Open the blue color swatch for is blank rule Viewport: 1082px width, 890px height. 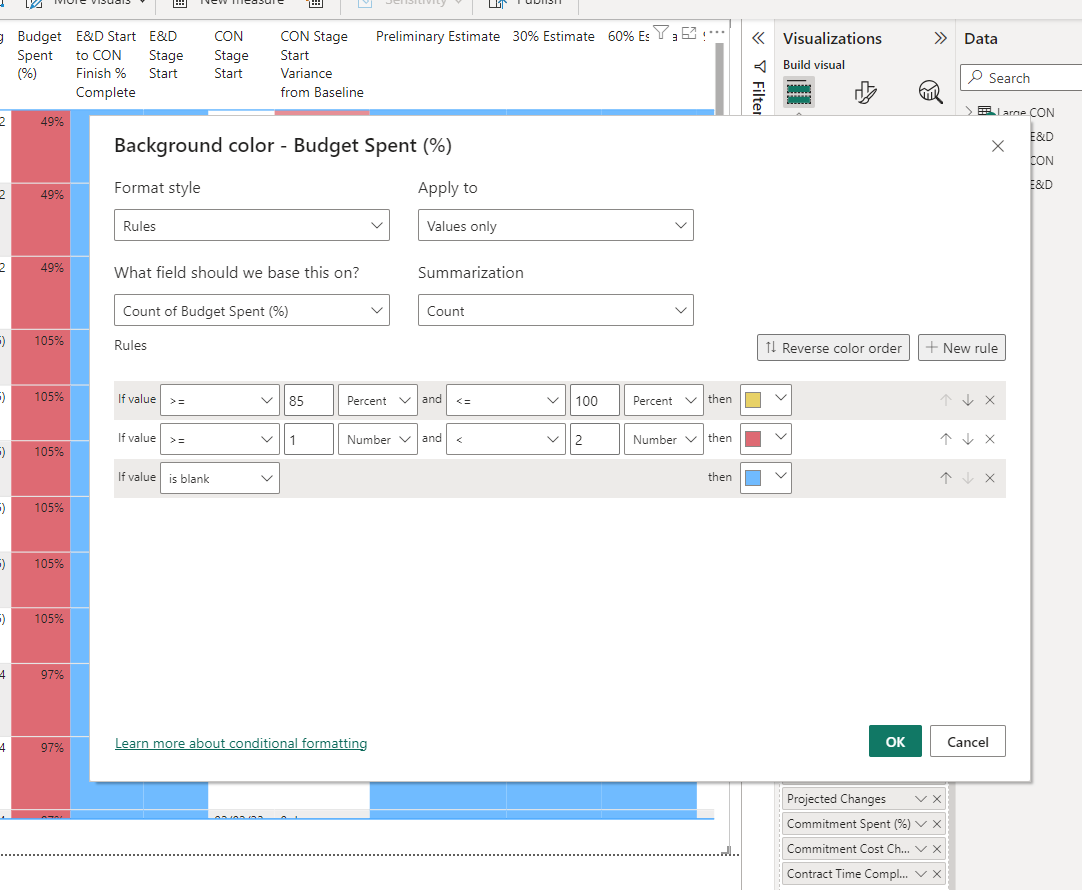coord(765,477)
